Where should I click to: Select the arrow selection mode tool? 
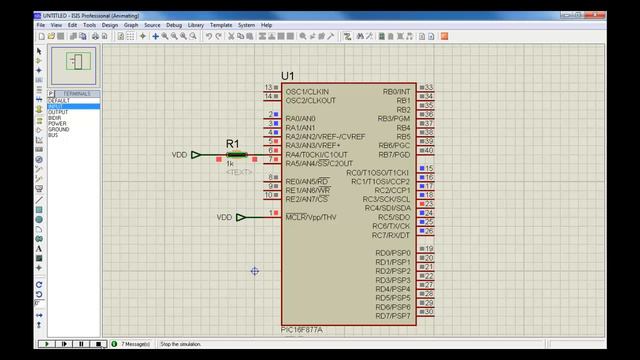tap(39, 51)
